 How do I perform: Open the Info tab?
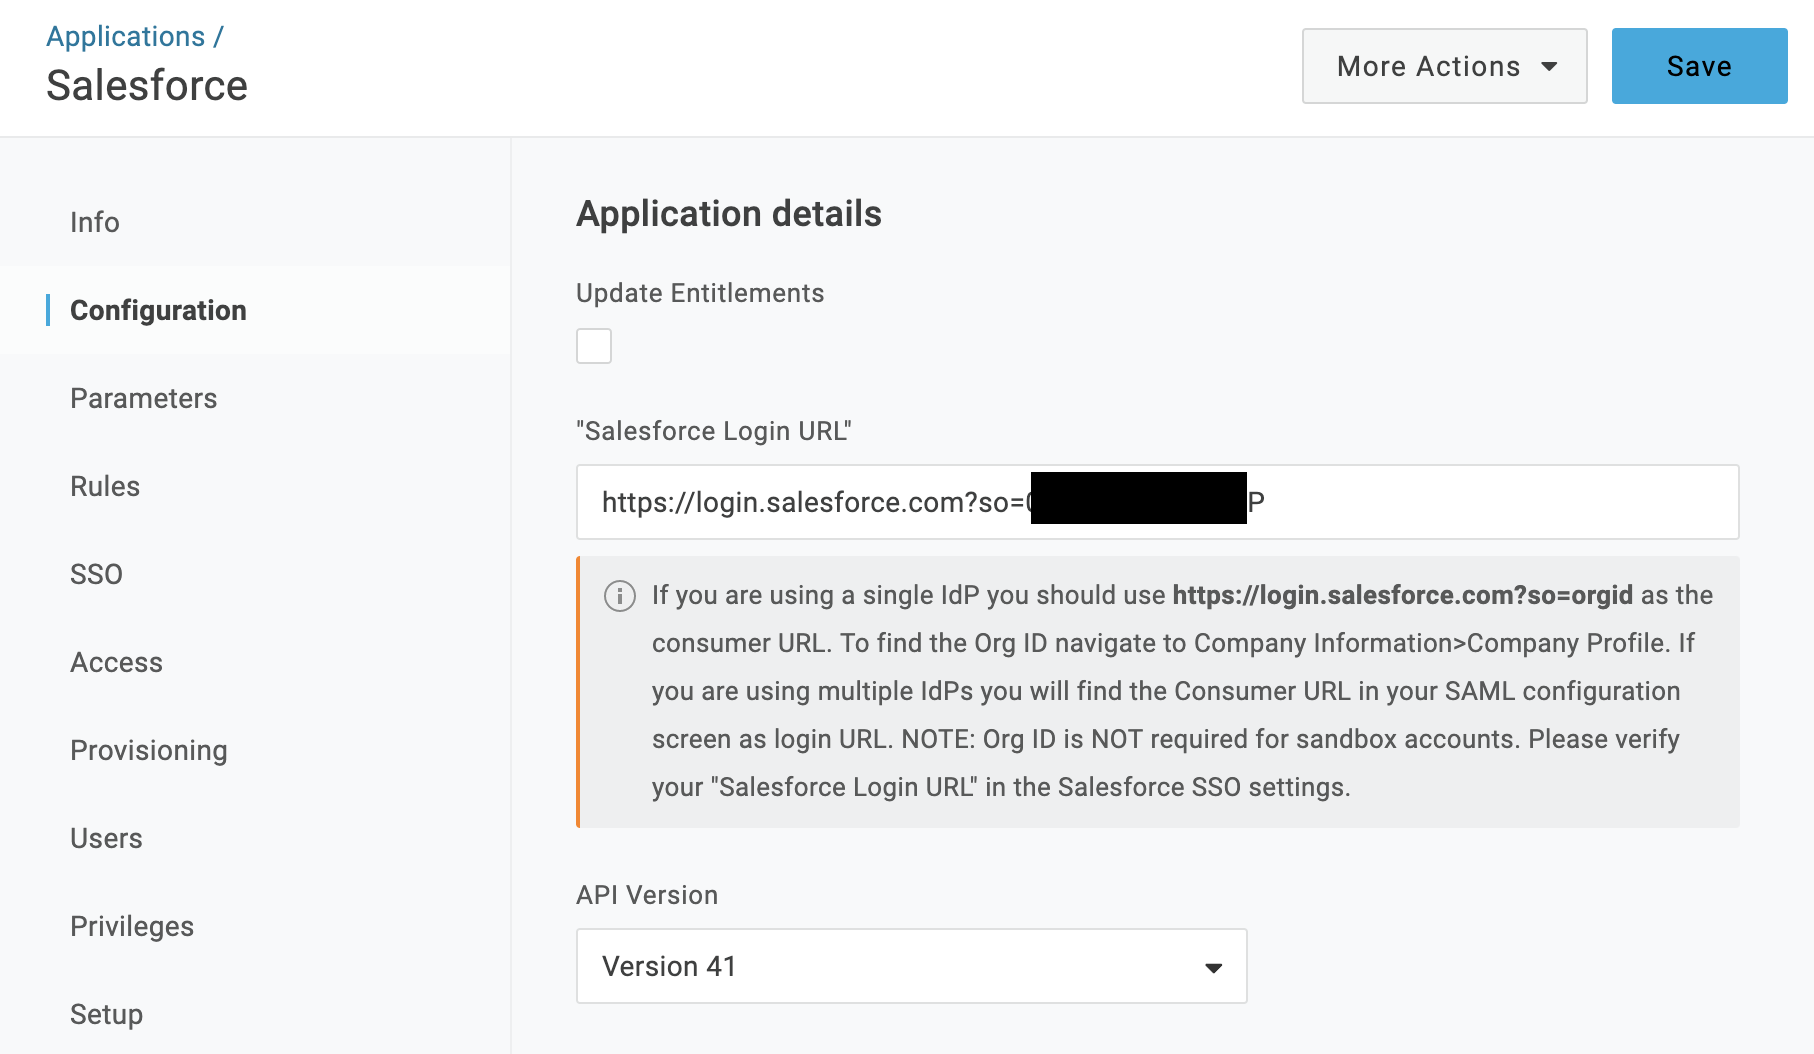[x=95, y=222]
